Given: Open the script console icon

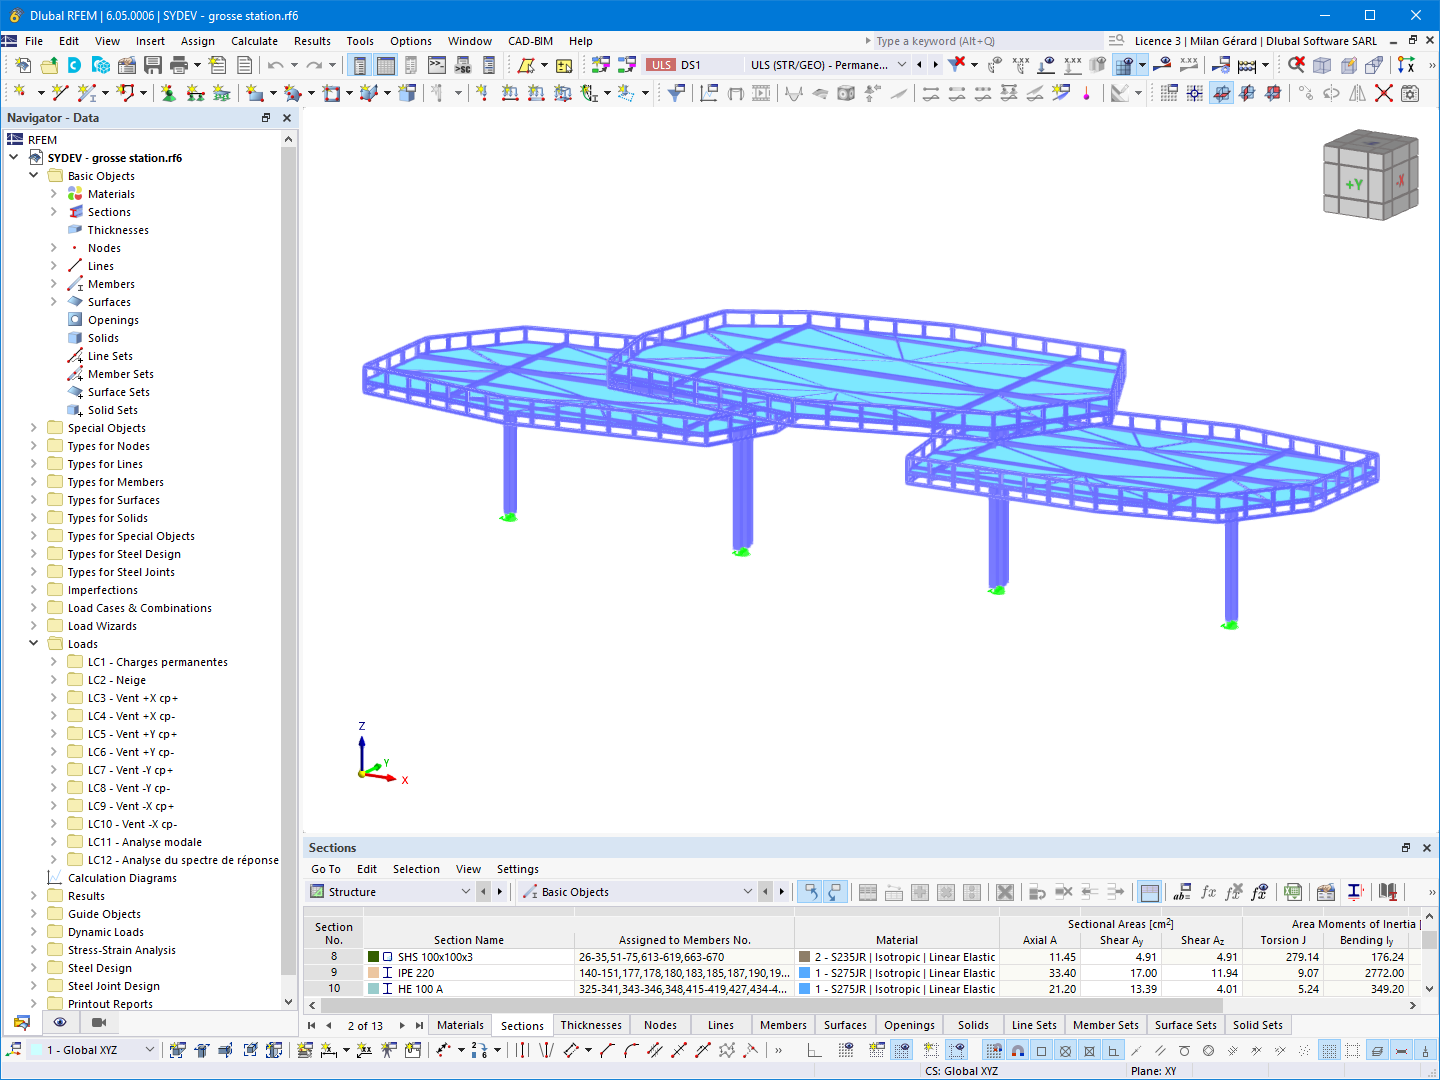Looking at the screenshot, I should coord(437,65).
